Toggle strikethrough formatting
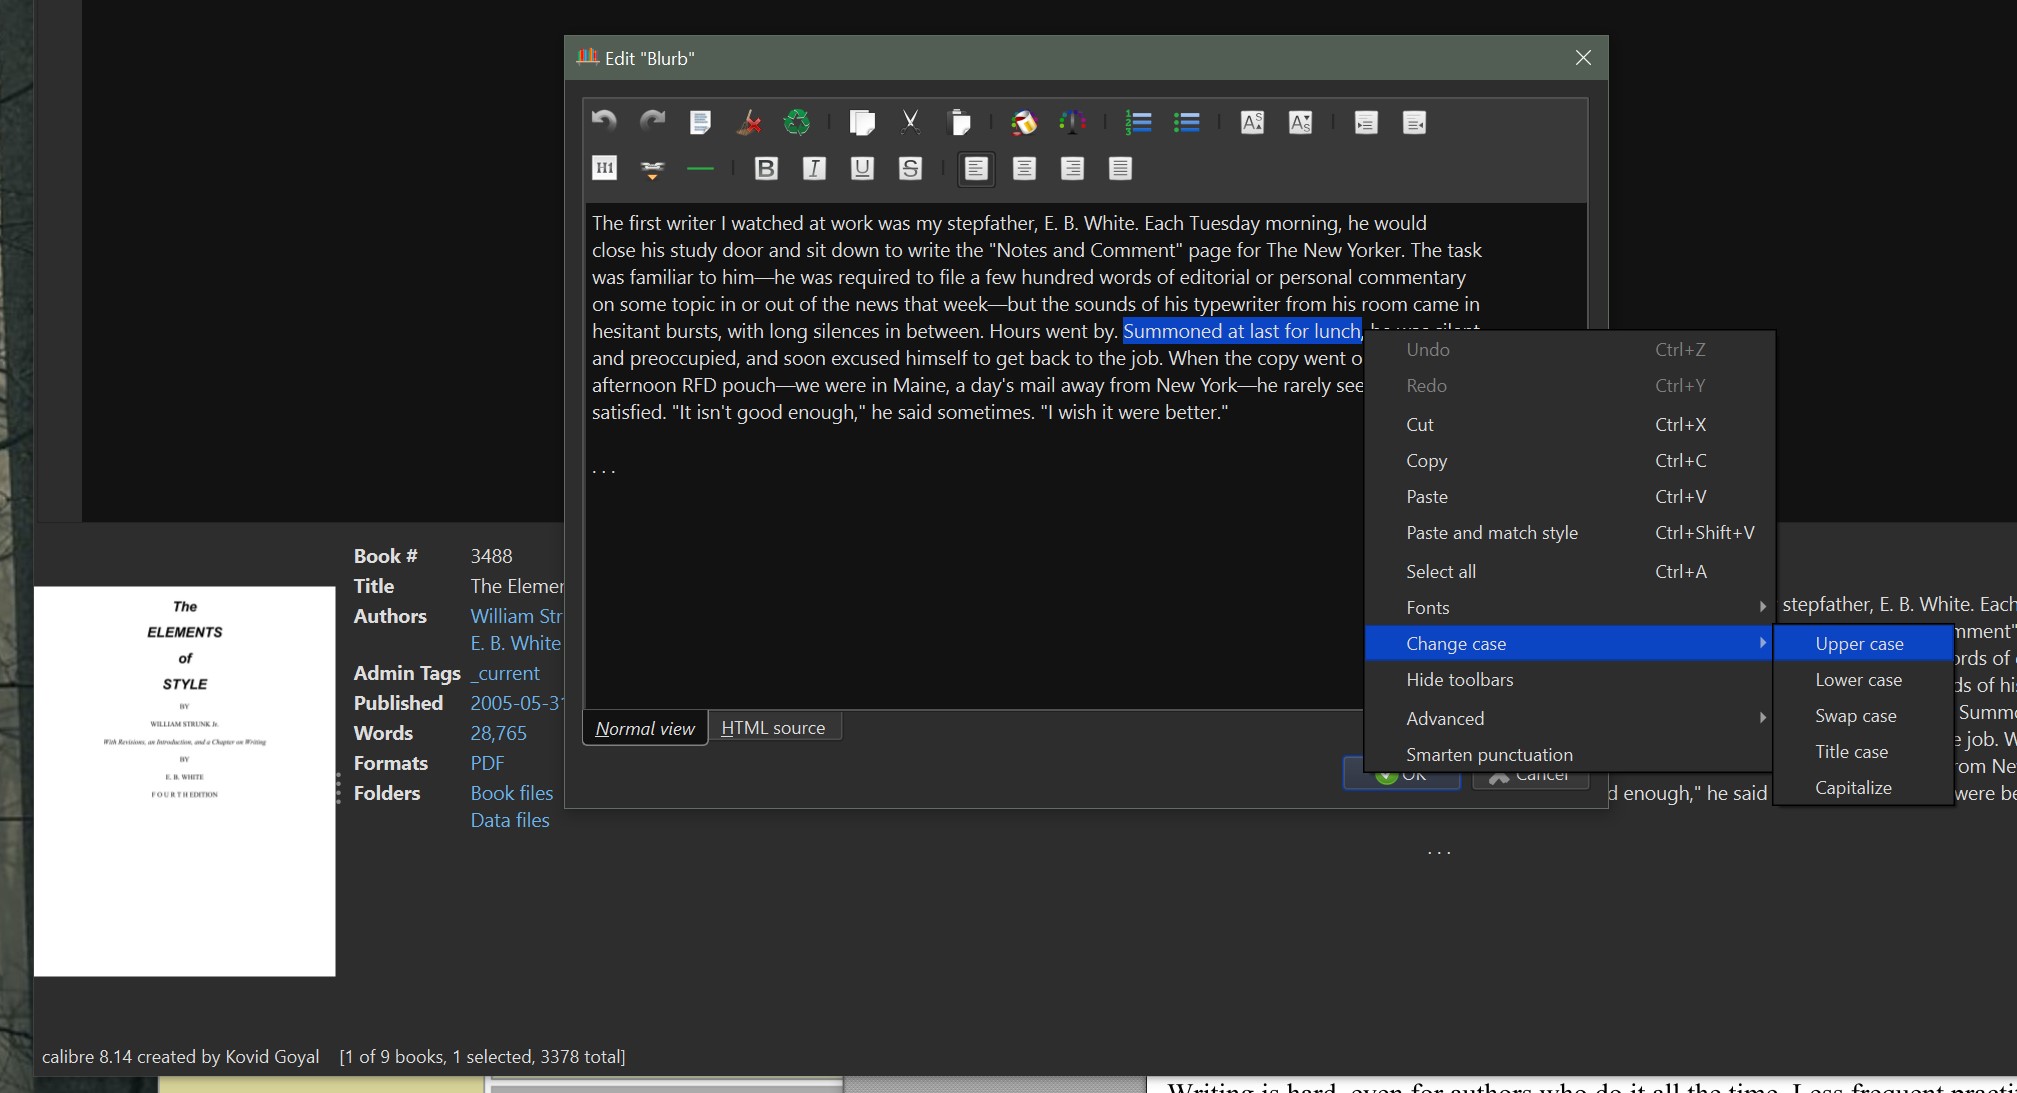This screenshot has width=2017, height=1093. click(910, 169)
